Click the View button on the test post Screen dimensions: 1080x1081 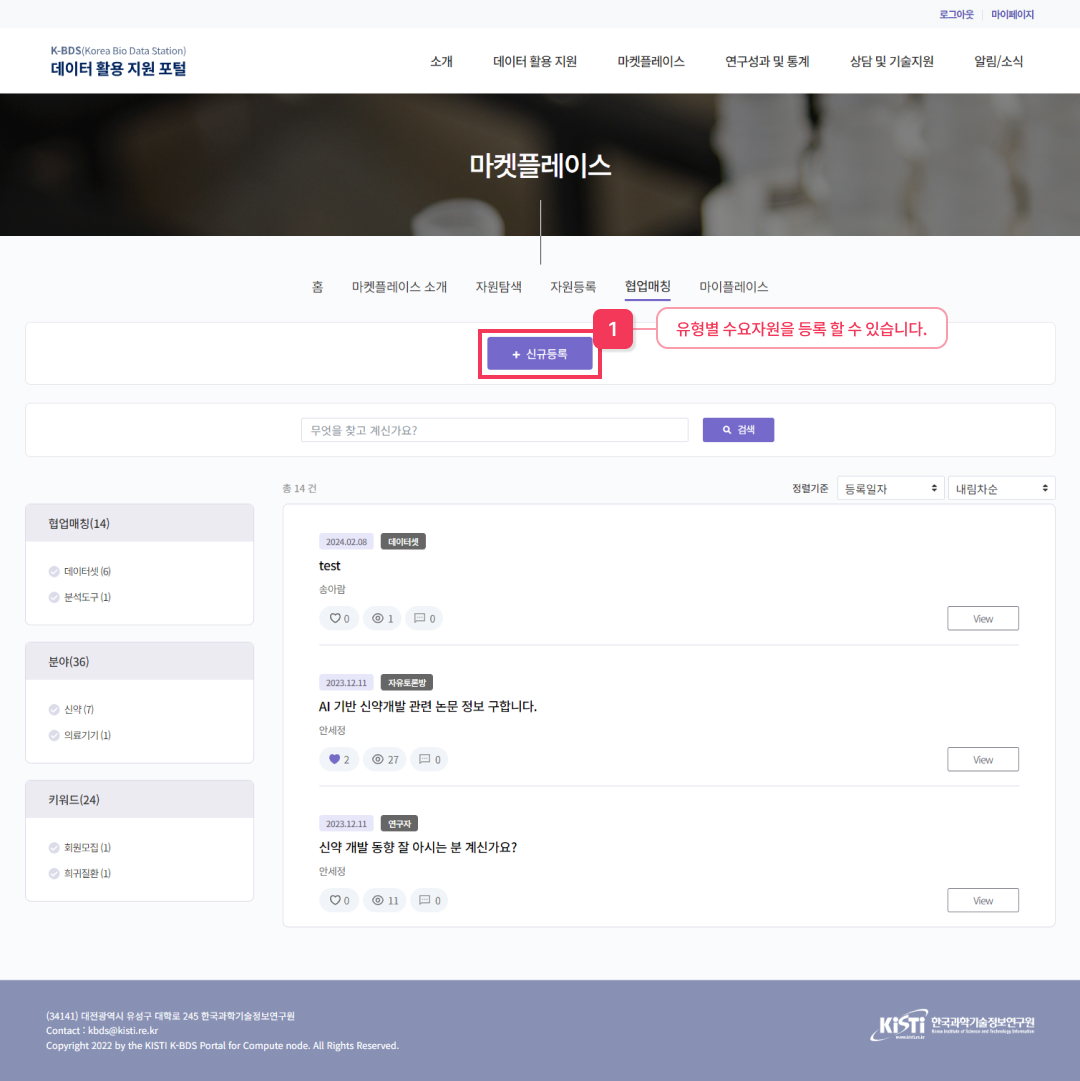(982, 618)
